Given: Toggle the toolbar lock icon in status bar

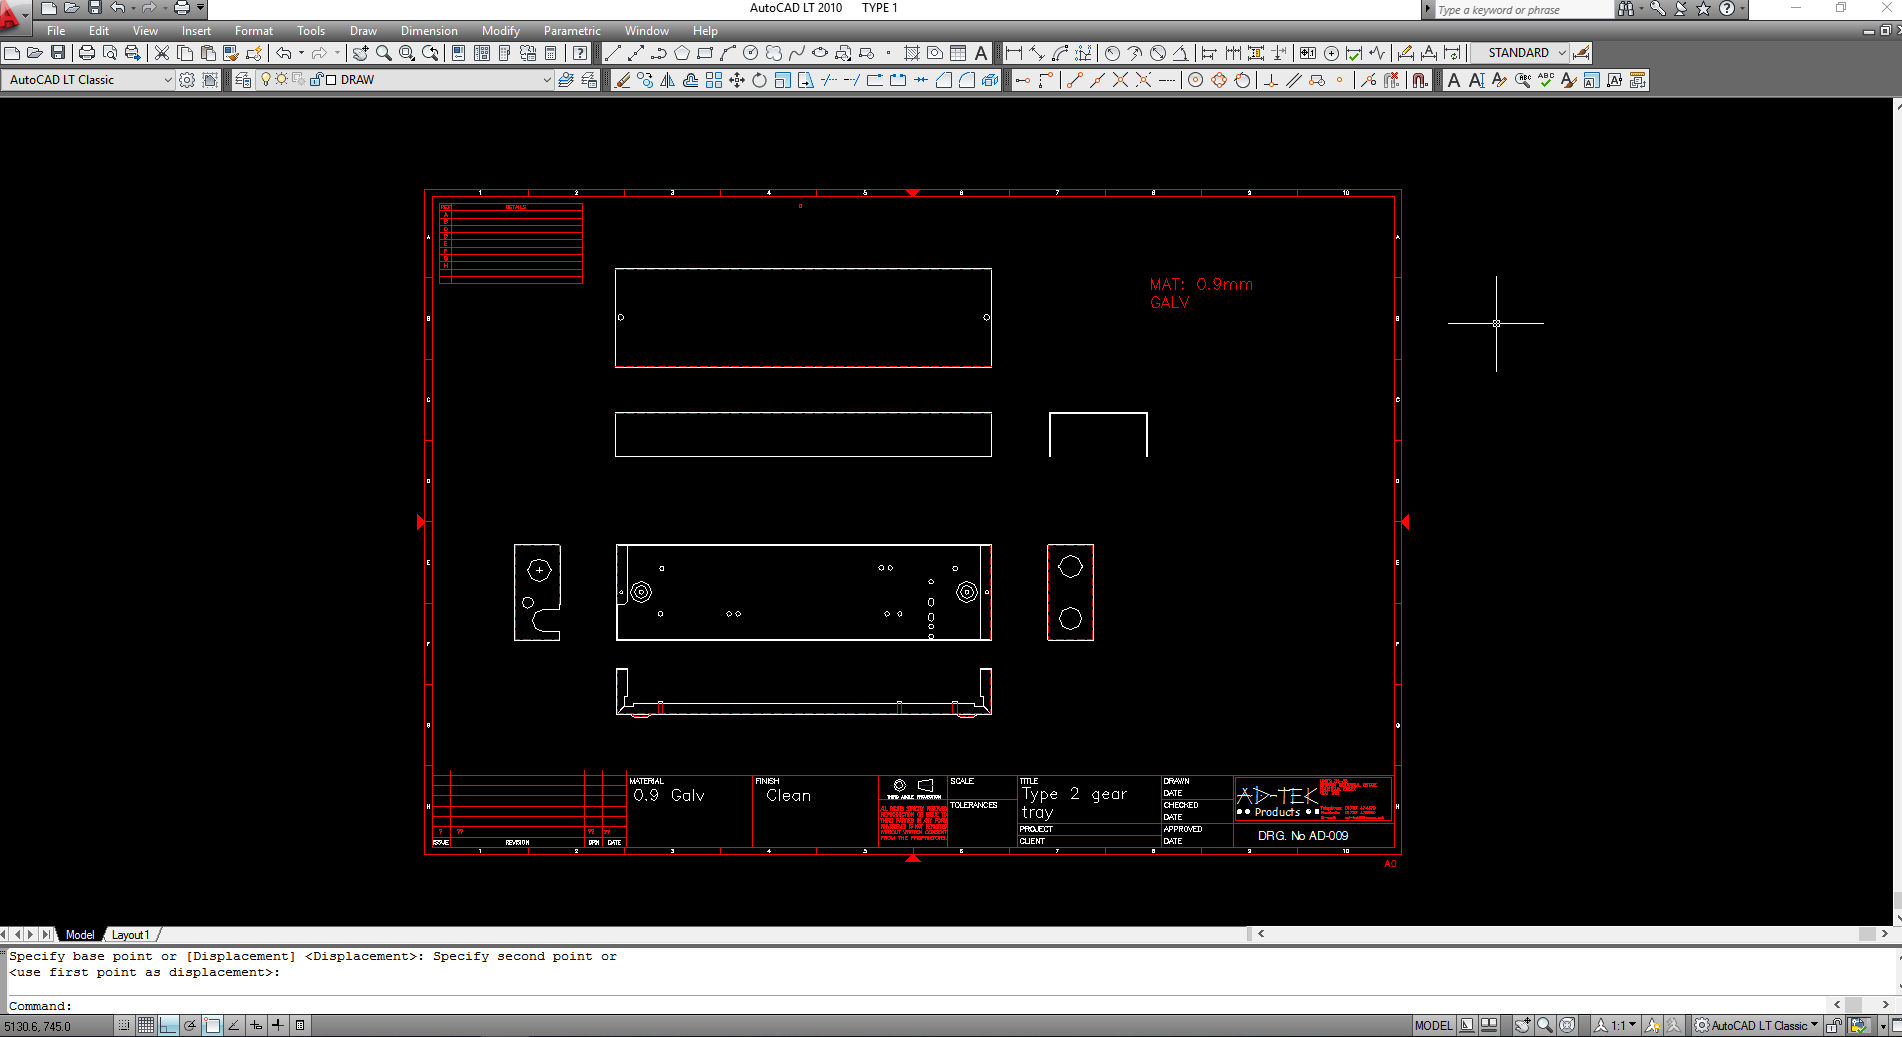Looking at the screenshot, I should tap(1834, 1025).
